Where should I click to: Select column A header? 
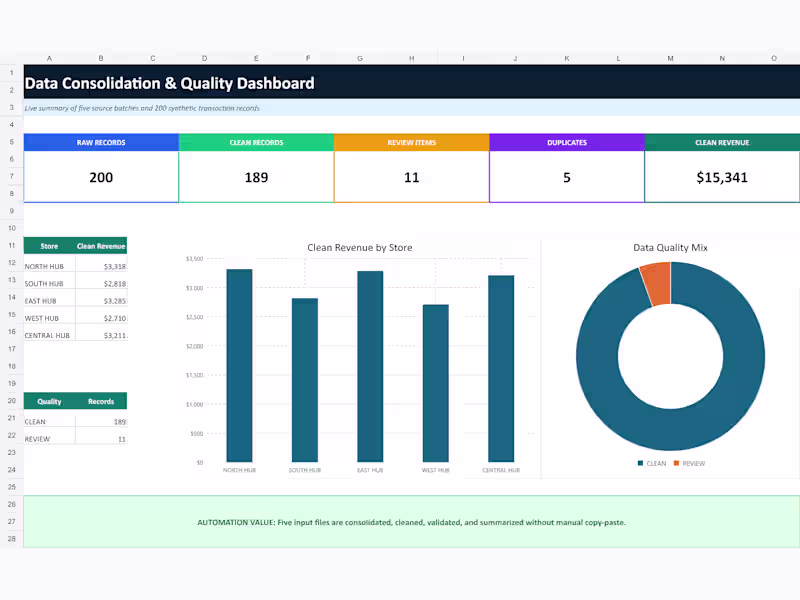(x=49, y=58)
